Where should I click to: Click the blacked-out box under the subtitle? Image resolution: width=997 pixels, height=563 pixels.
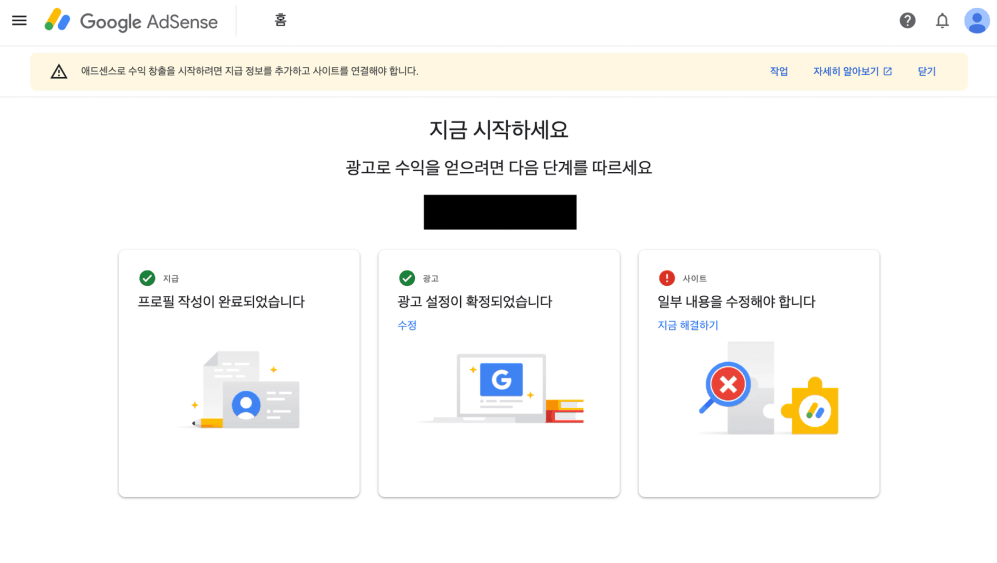500,212
